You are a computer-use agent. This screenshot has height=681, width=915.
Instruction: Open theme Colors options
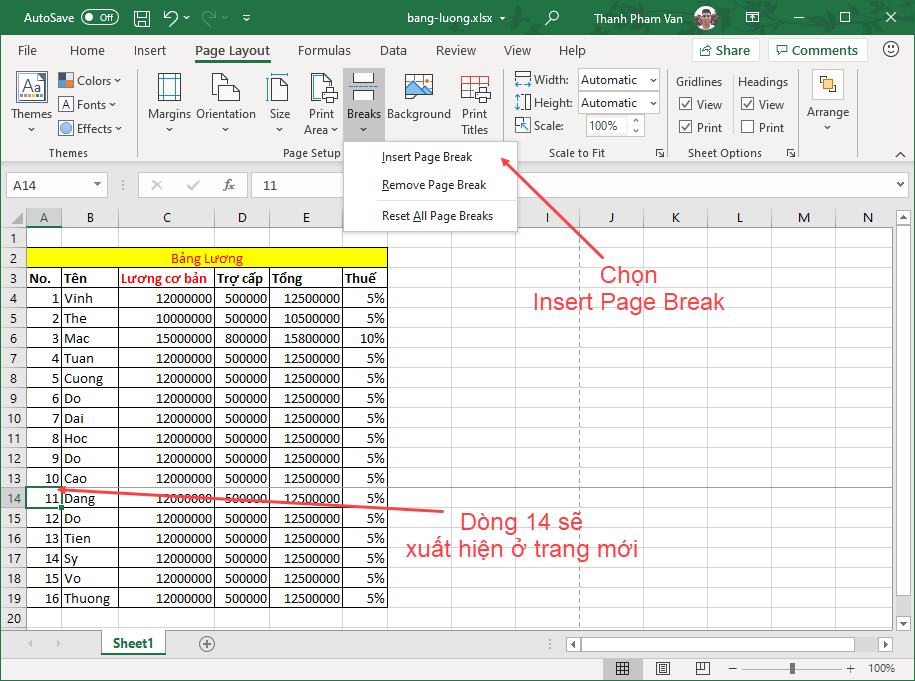tap(90, 81)
